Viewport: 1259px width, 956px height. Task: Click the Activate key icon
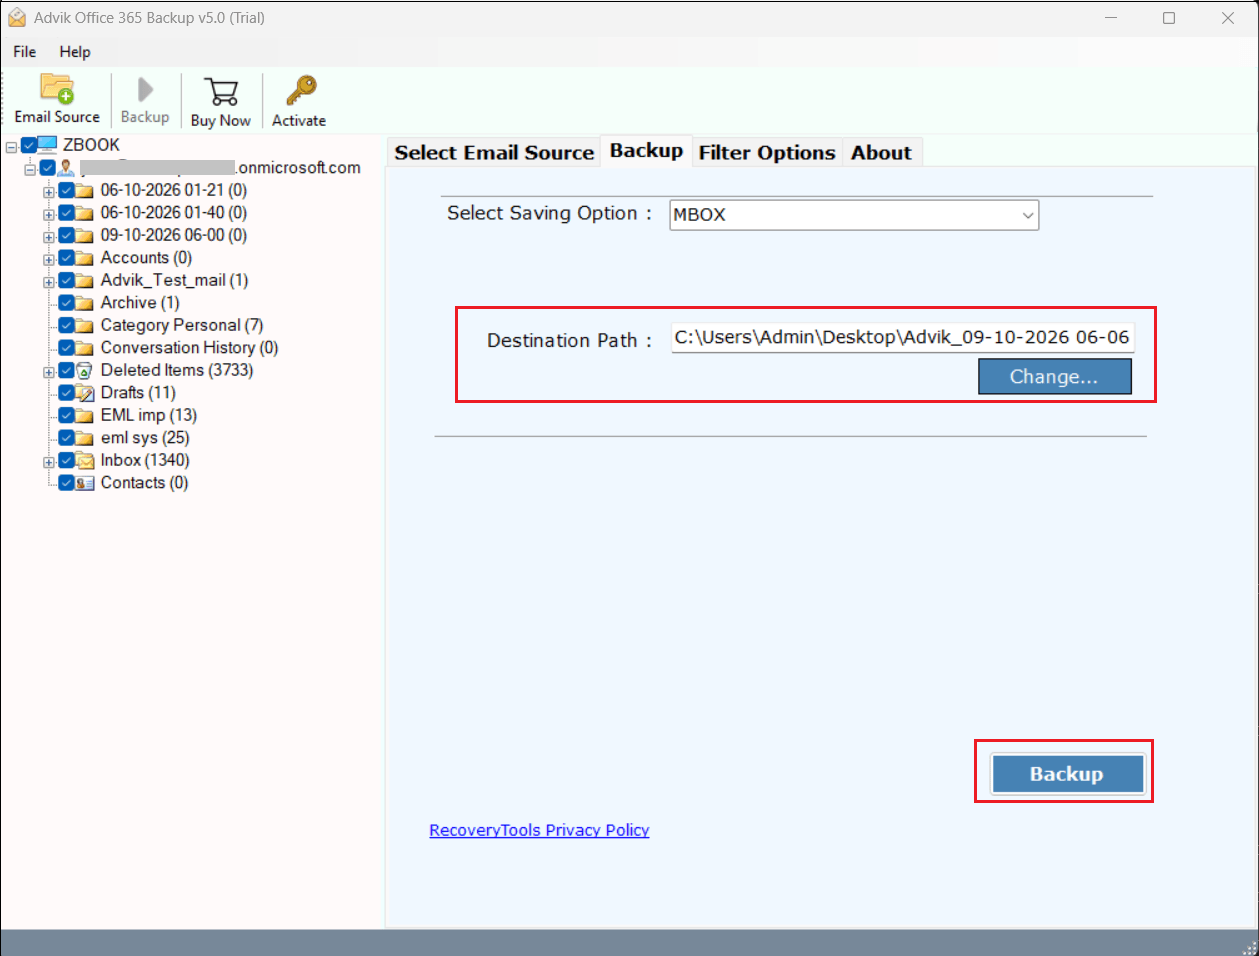(300, 90)
